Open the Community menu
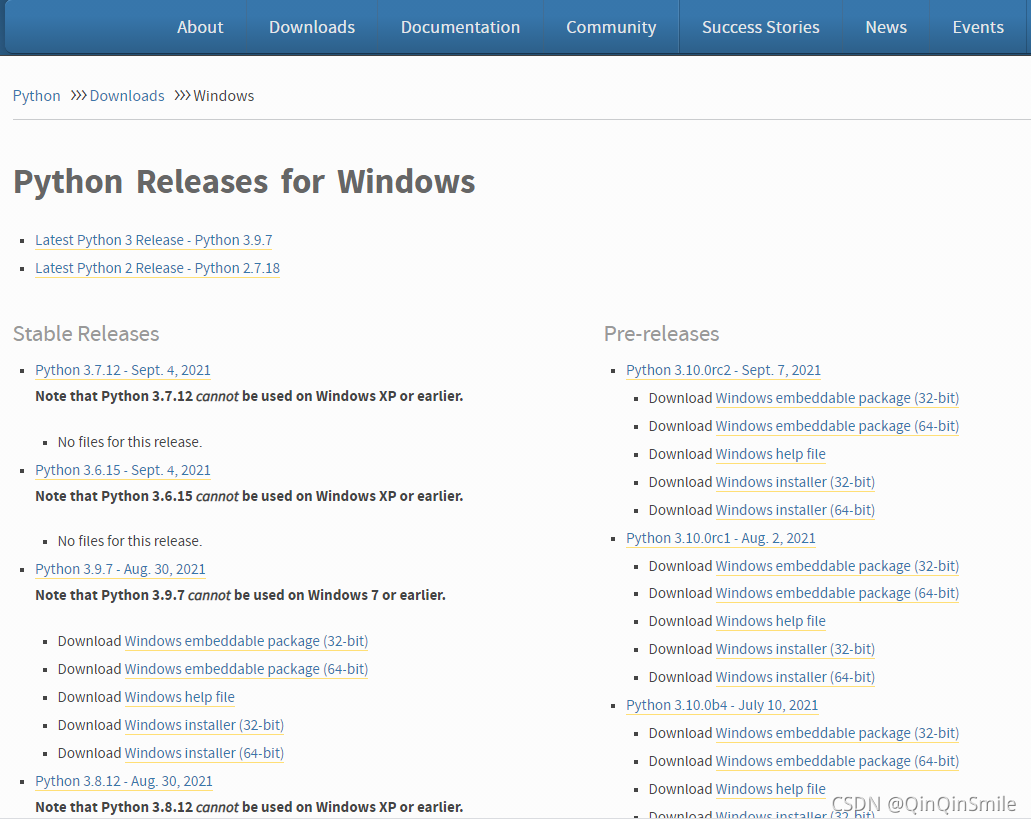Screen dimensions: 1031x825 pyautogui.click(x=611, y=27)
